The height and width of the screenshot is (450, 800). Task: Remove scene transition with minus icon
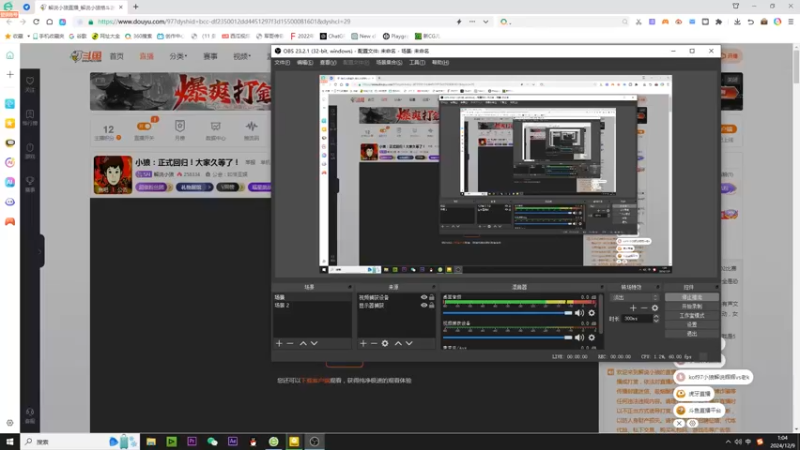pos(644,308)
